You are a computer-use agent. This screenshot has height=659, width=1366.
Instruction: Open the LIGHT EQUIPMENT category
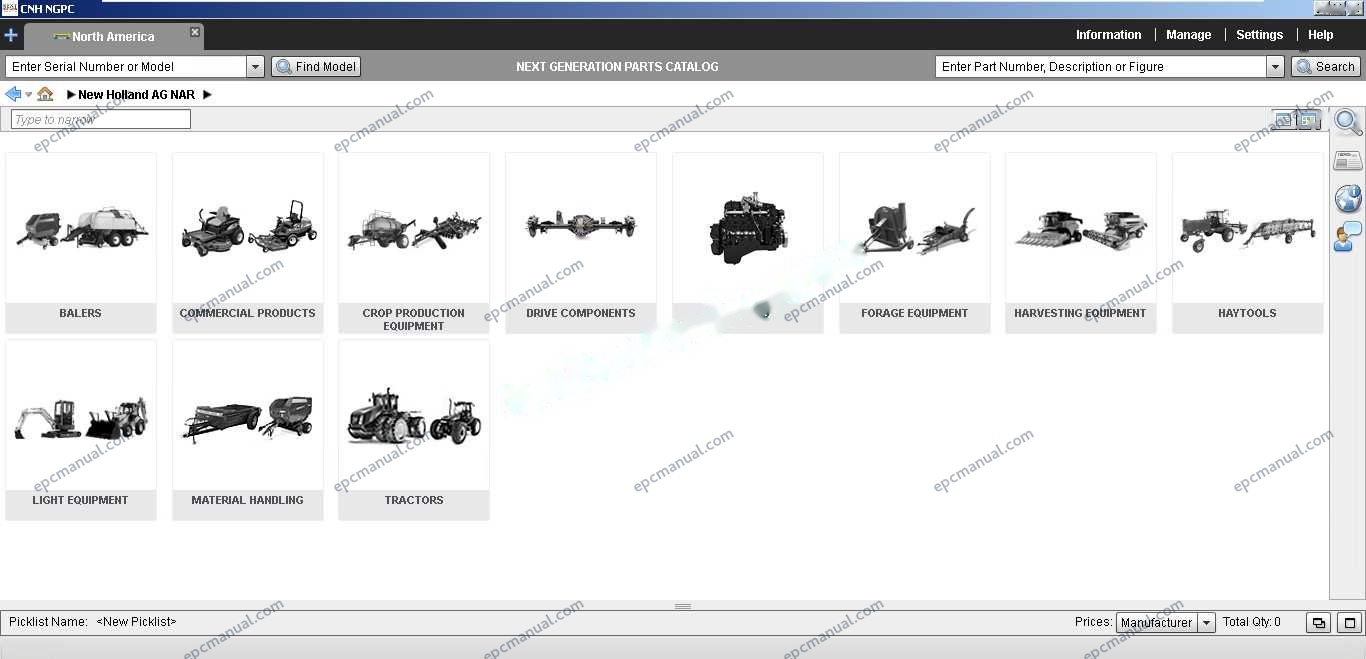tap(81, 430)
